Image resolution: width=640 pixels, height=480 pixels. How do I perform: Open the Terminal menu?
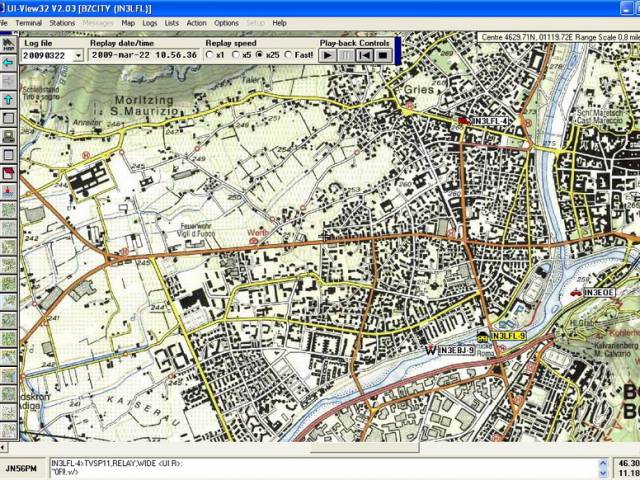click(29, 23)
